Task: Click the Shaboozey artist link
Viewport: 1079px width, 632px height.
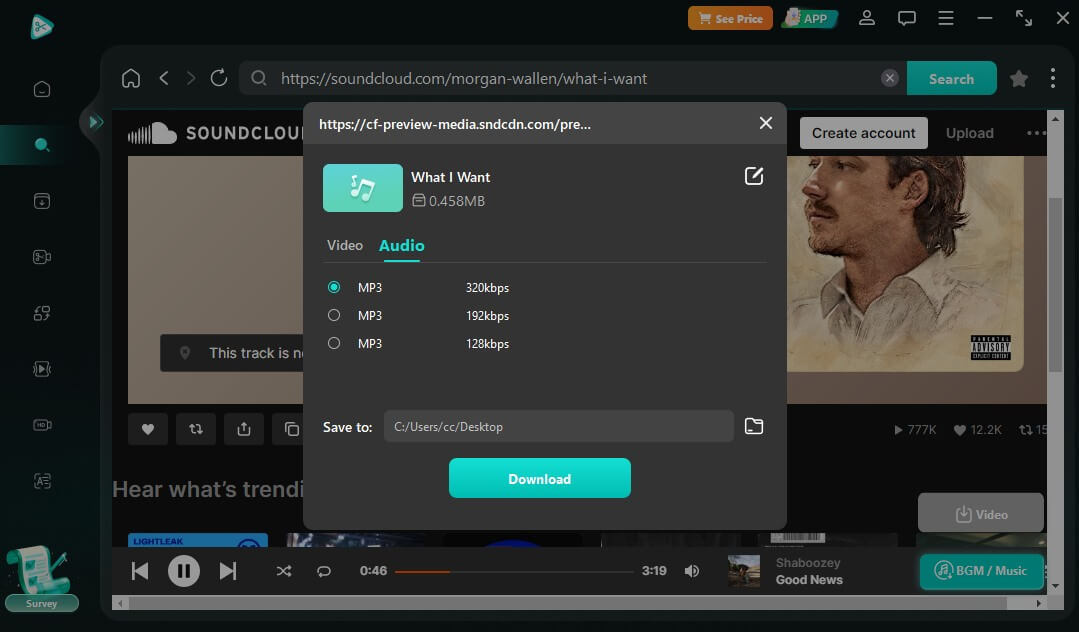Action: (x=808, y=562)
